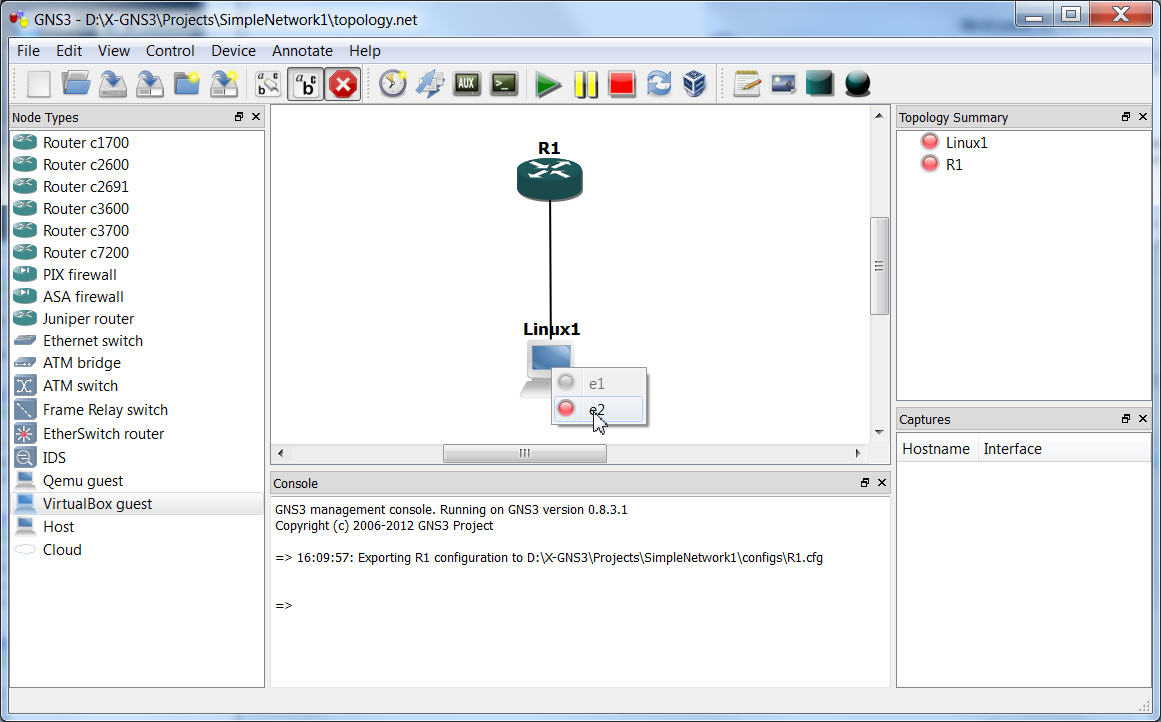Click the Insert picture icon
This screenshot has width=1161, height=722.
[x=783, y=84]
